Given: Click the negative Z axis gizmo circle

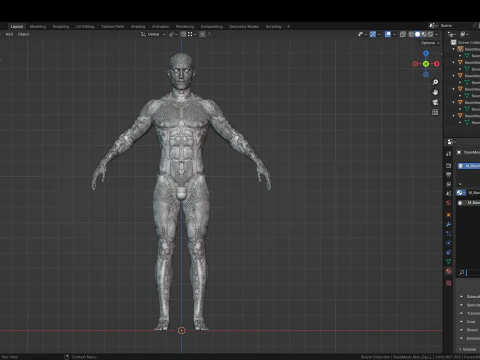Looking at the screenshot, I should (x=426, y=74).
